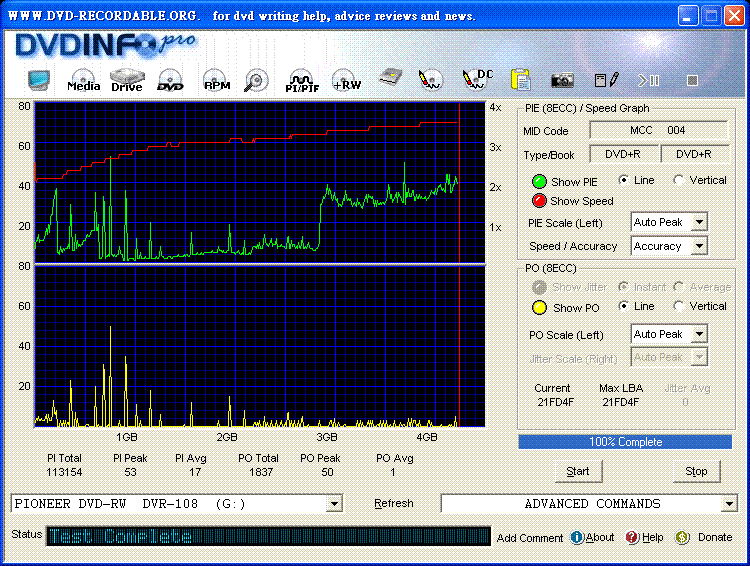Toggle the green Show PIE indicator
This screenshot has width=750, height=566.
click(539, 181)
